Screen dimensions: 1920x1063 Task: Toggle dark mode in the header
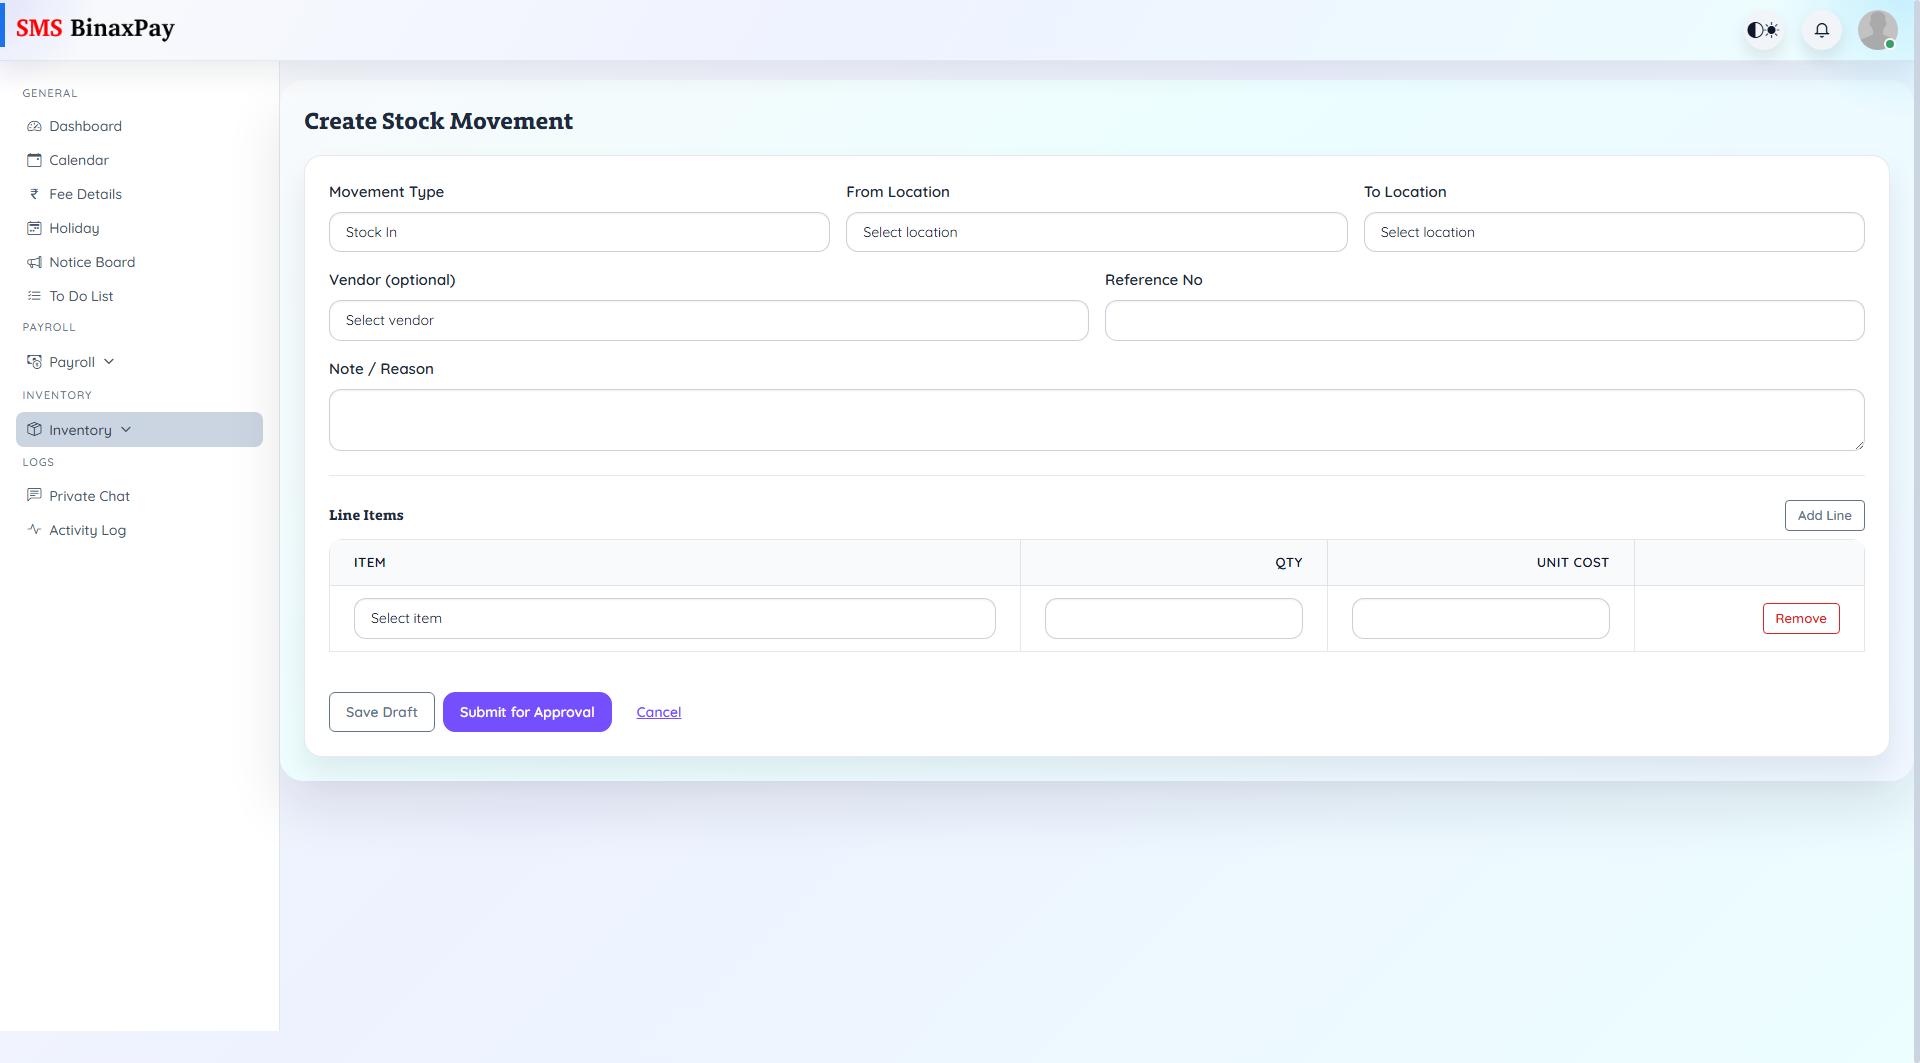pos(1762,30)
